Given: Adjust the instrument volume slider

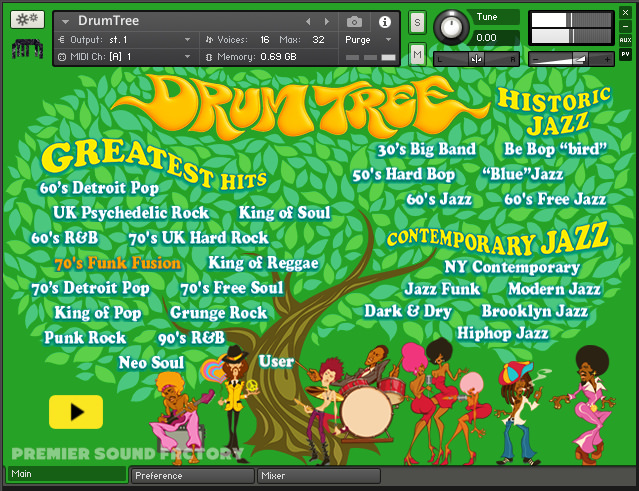Looking at the screenshot, I should [x=571, y=59].
